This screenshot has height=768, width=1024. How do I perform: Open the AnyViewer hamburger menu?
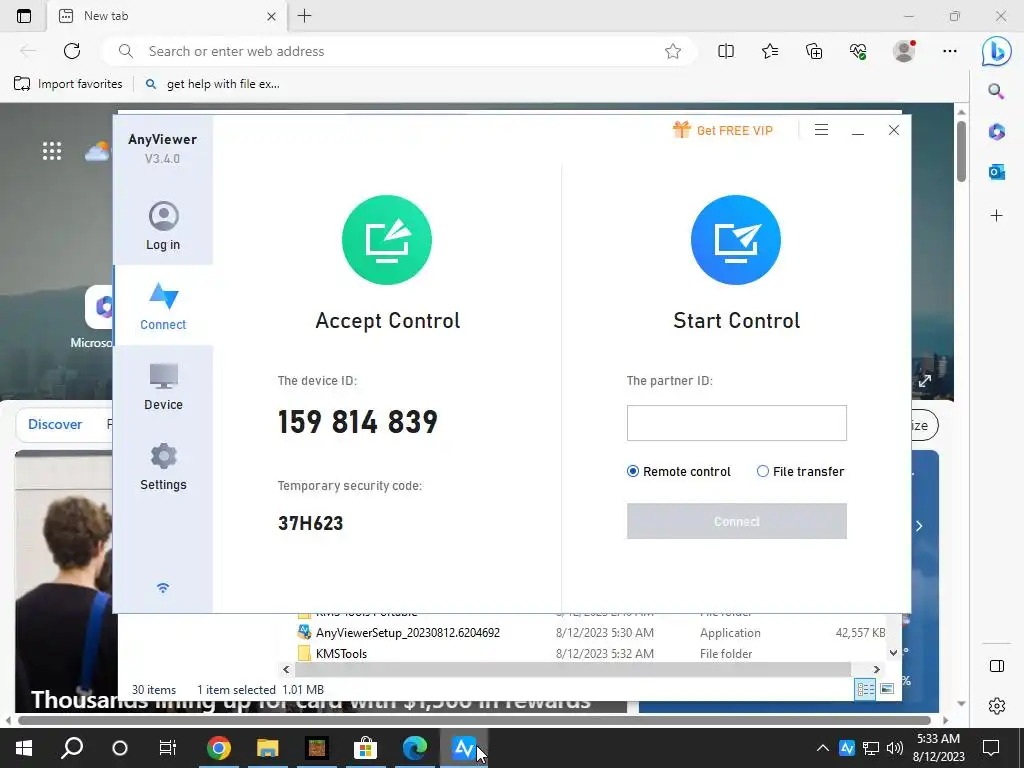pos(822,130)
